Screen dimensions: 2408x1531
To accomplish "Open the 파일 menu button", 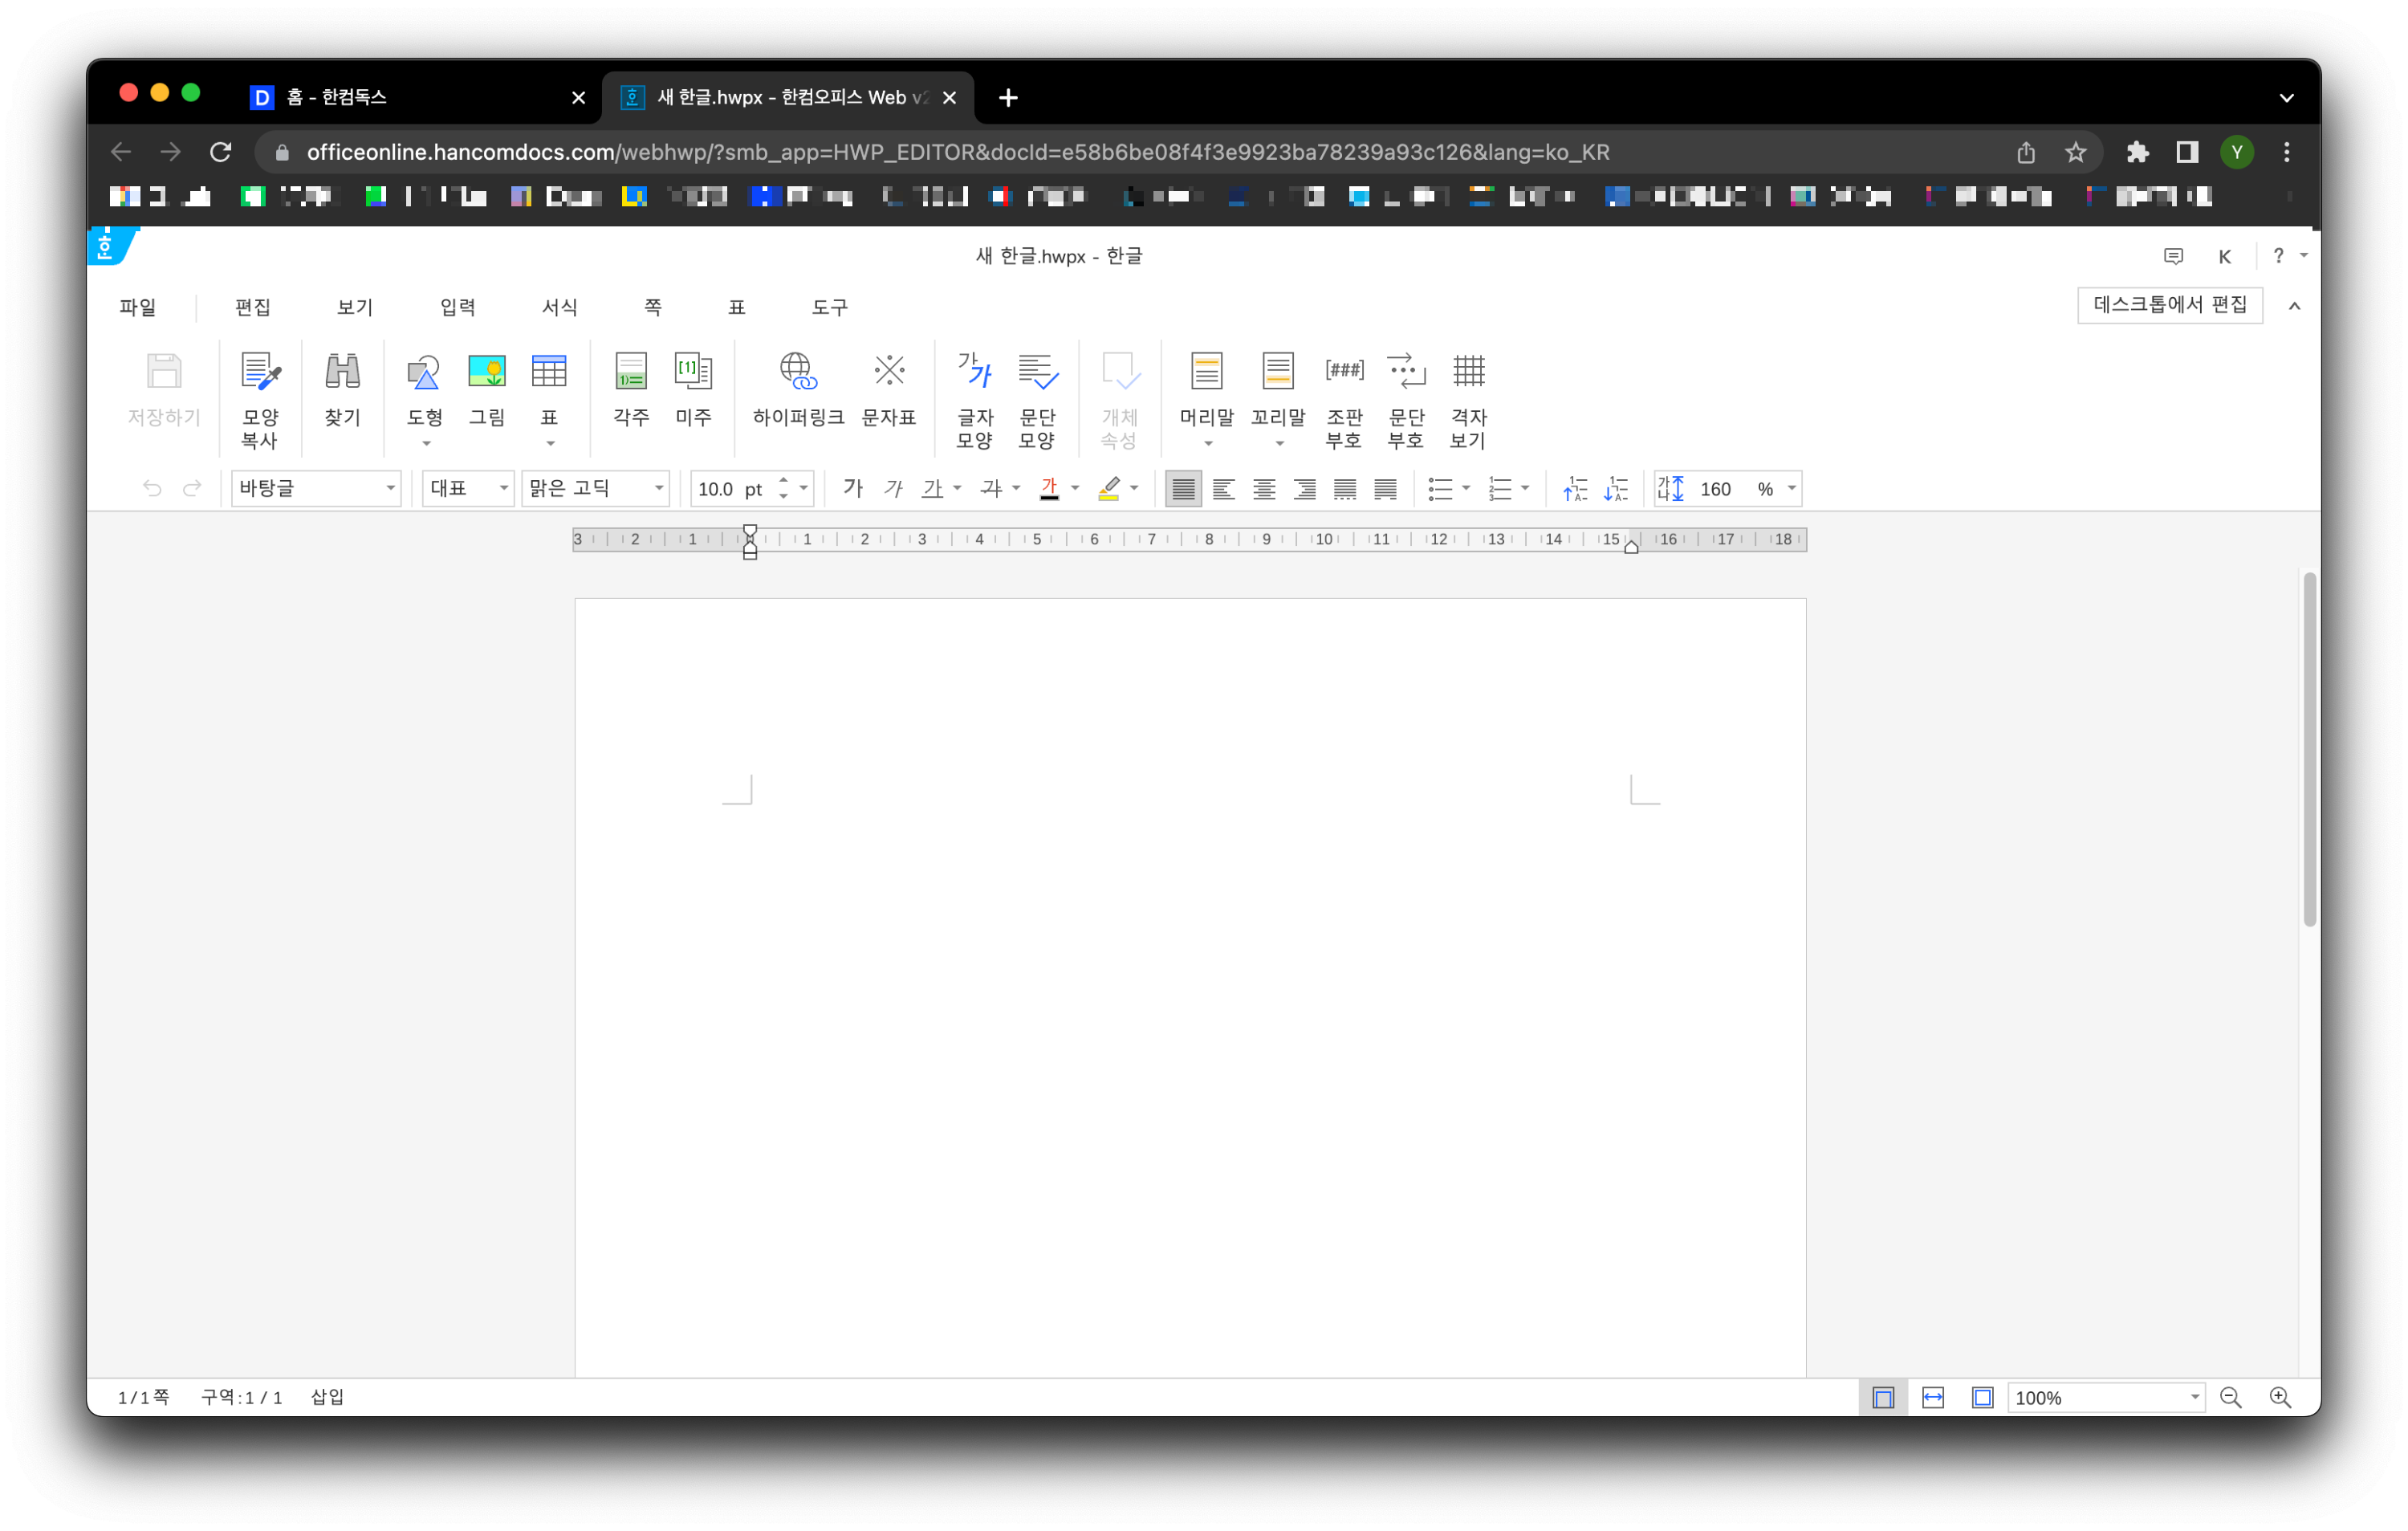I will (138, 307).
